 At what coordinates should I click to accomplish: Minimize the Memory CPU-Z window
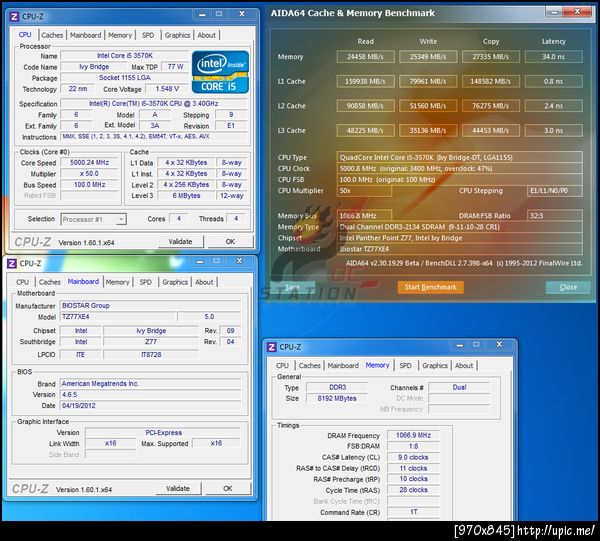coord(460,345)
